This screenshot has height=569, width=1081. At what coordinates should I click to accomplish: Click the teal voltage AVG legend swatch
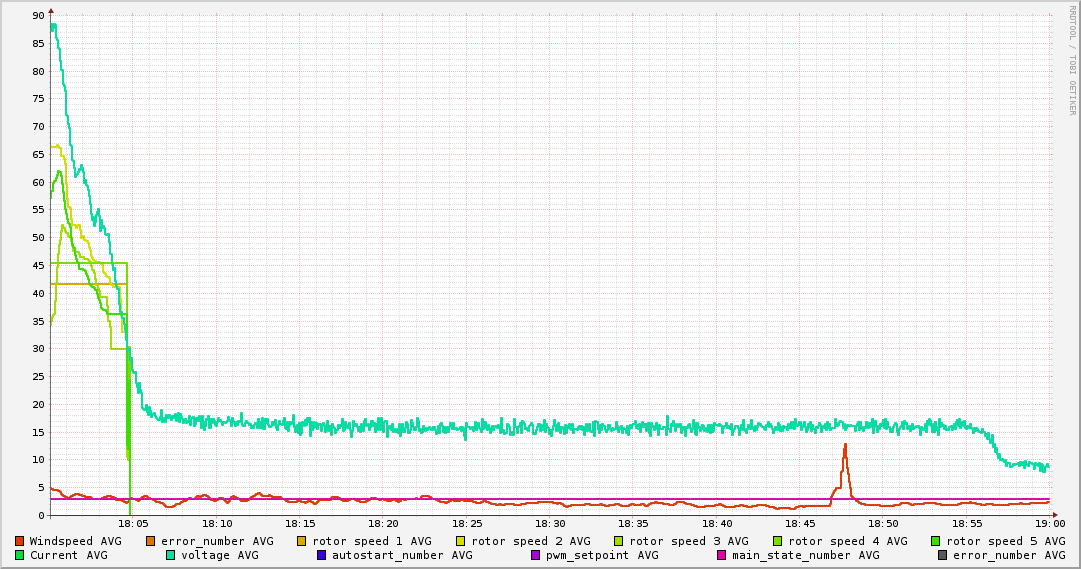[171, 555]
